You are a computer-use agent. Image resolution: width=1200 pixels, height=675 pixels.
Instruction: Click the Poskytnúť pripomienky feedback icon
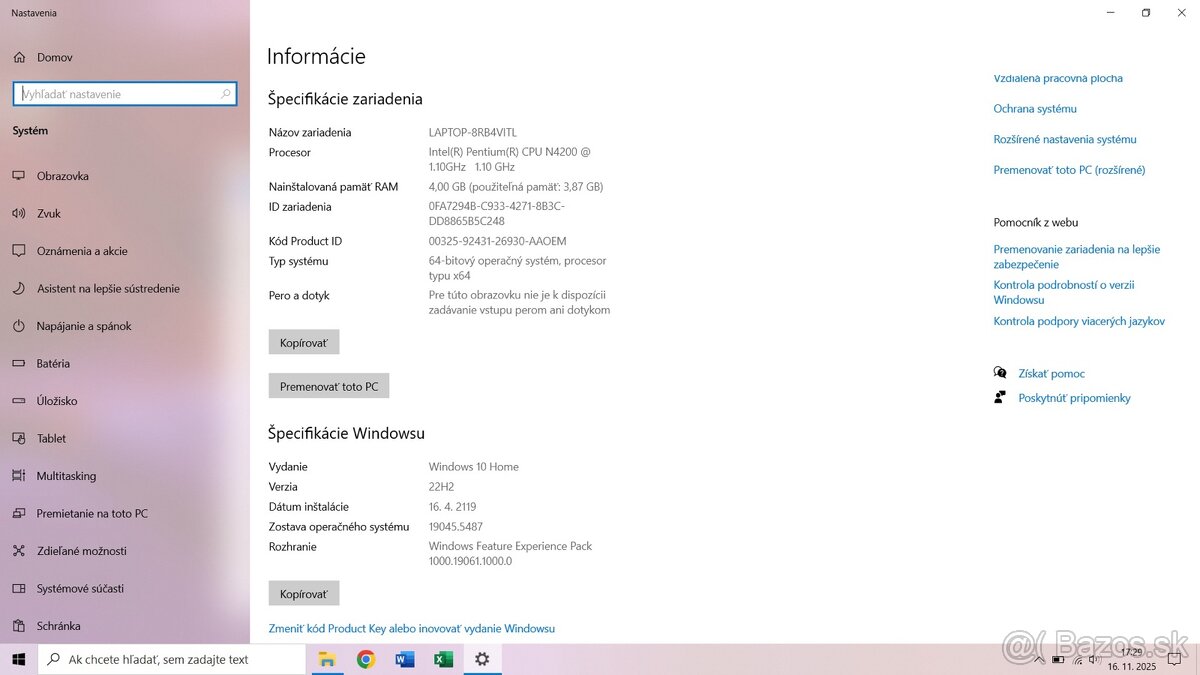point(1000,396)
